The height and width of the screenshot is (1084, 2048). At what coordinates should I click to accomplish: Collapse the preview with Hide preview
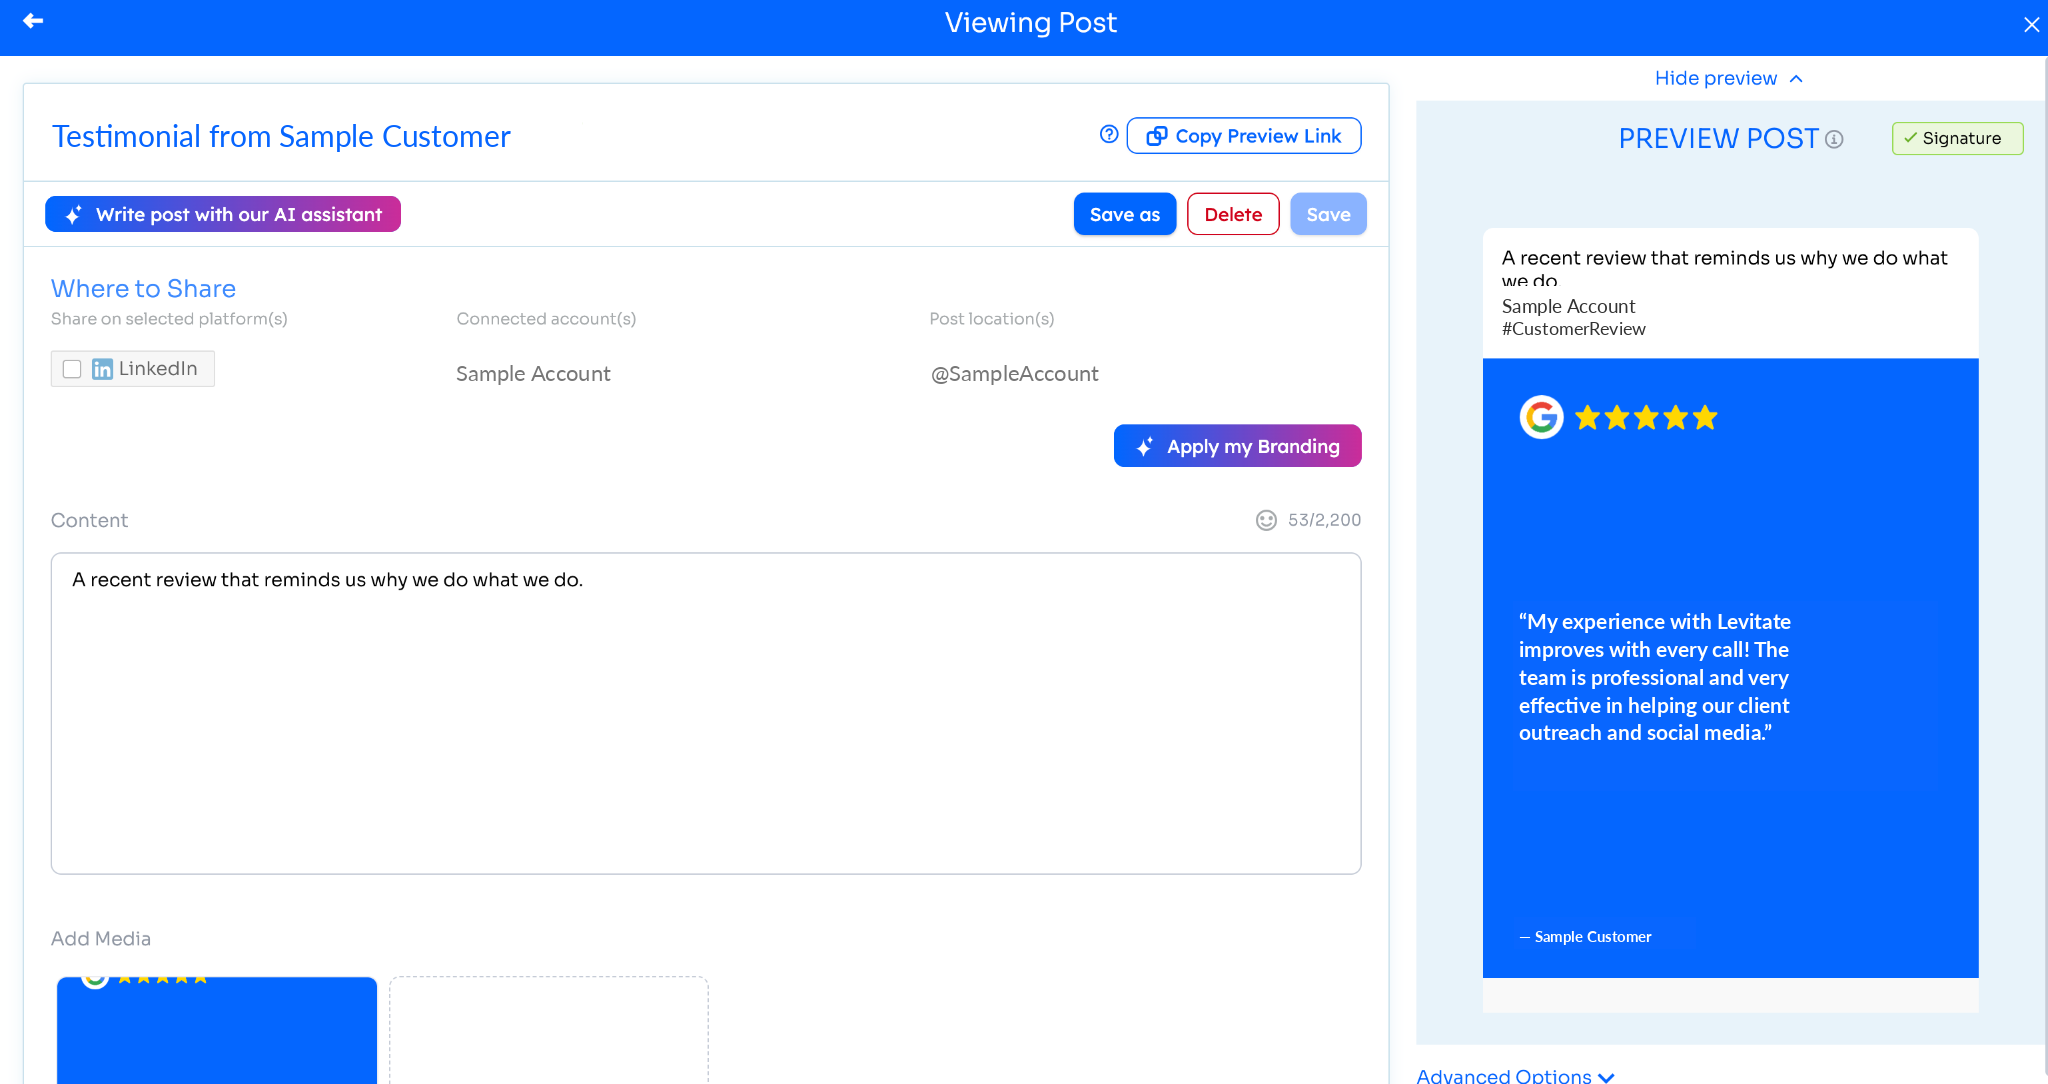point(1729,78)
